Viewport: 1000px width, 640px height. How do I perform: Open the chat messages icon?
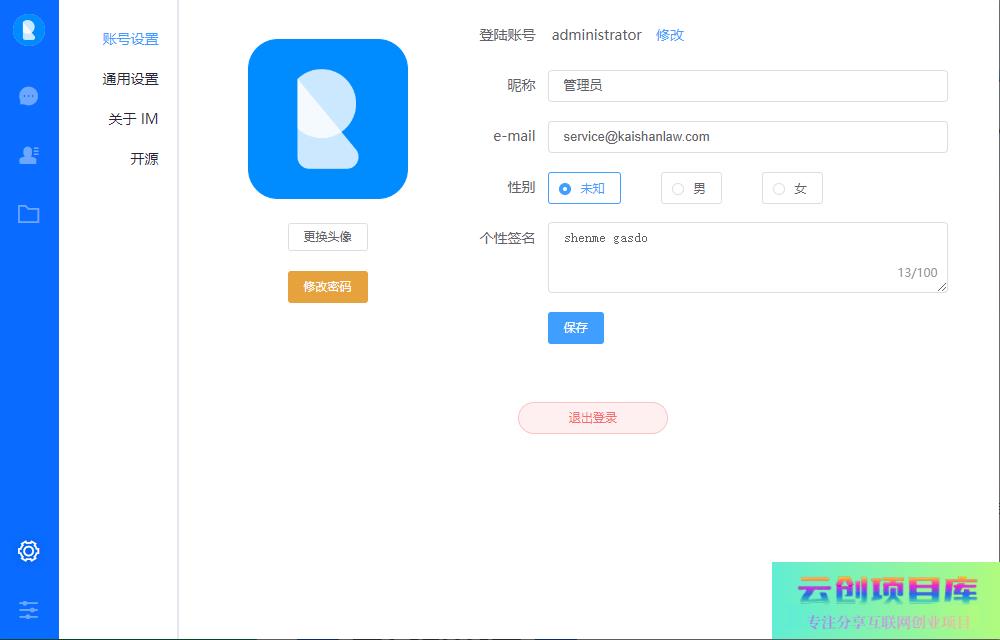tap(29, 96)
